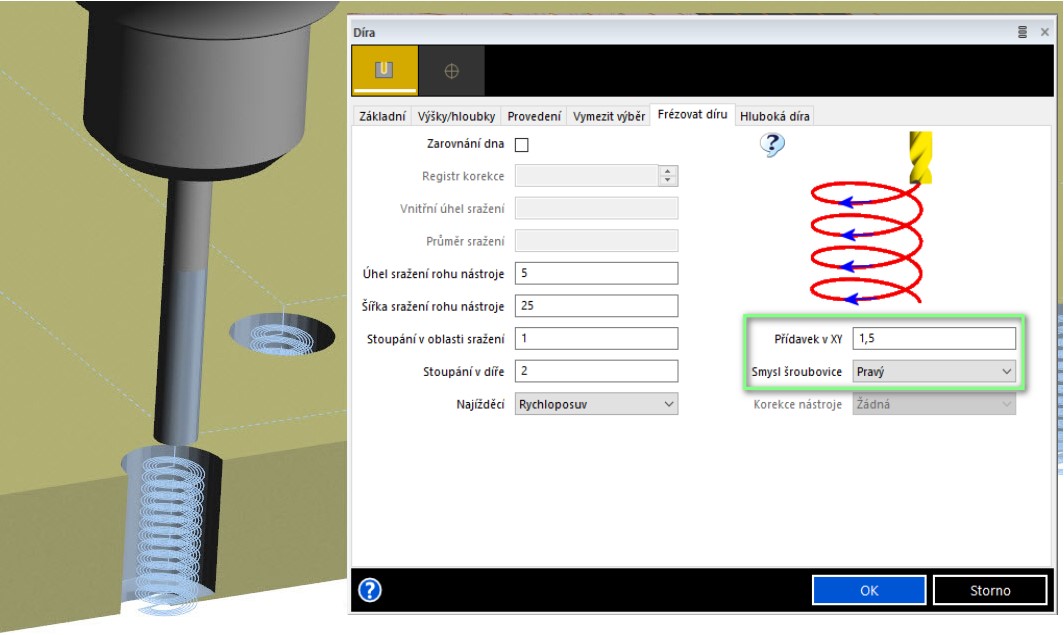Image resolution: width=1064 pixels, height=635 pixels.
Task: Select the Vymezit výběr tab
Action: [x=608, y=116]
